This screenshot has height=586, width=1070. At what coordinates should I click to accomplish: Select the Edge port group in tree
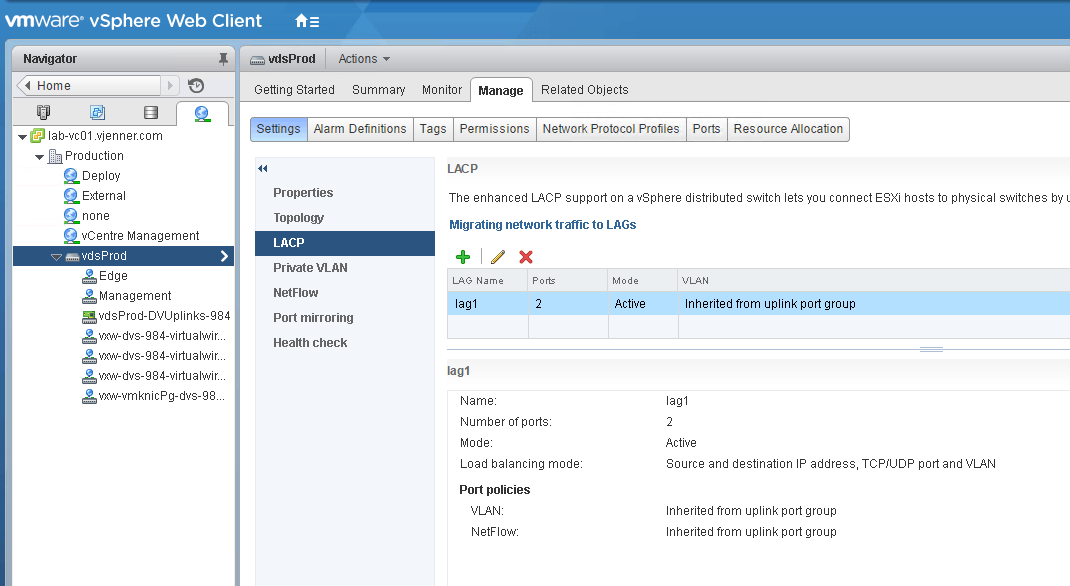113,276
